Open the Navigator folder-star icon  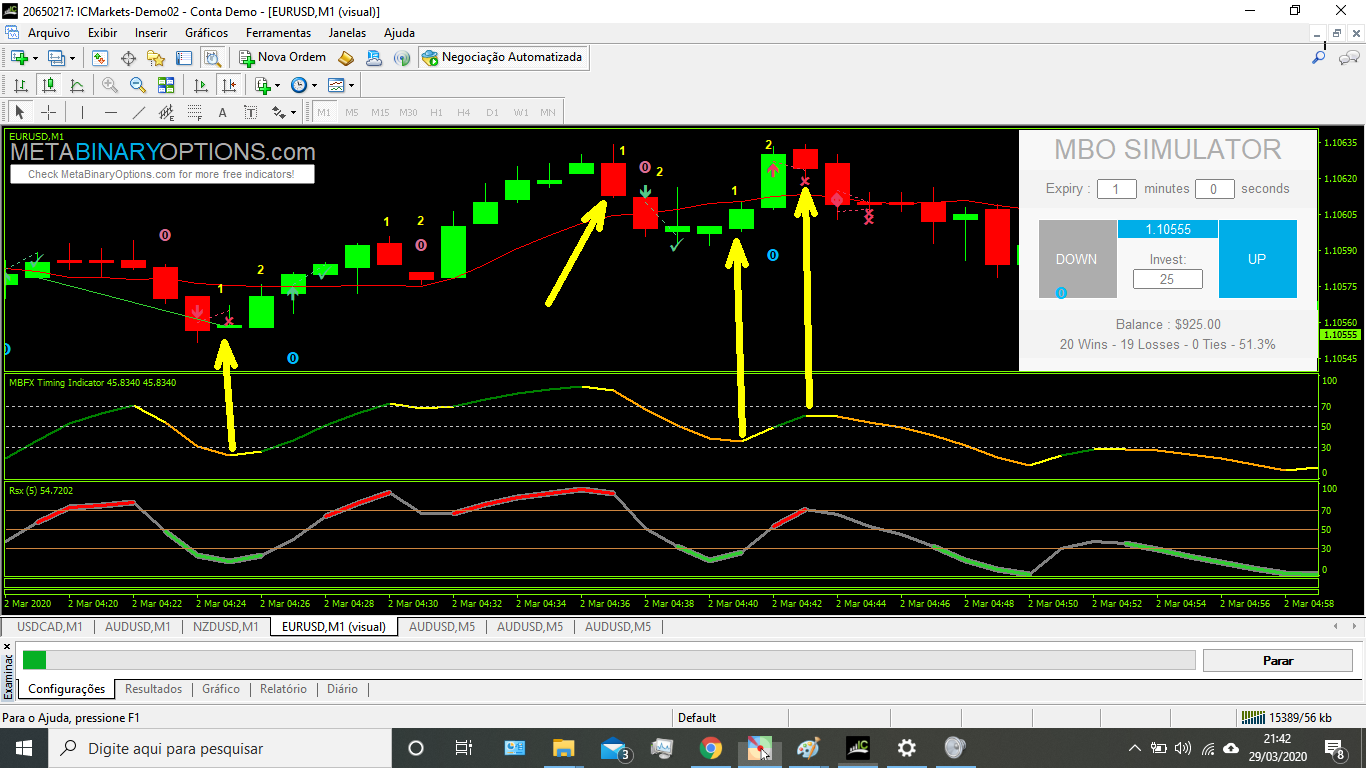(157, 58)
